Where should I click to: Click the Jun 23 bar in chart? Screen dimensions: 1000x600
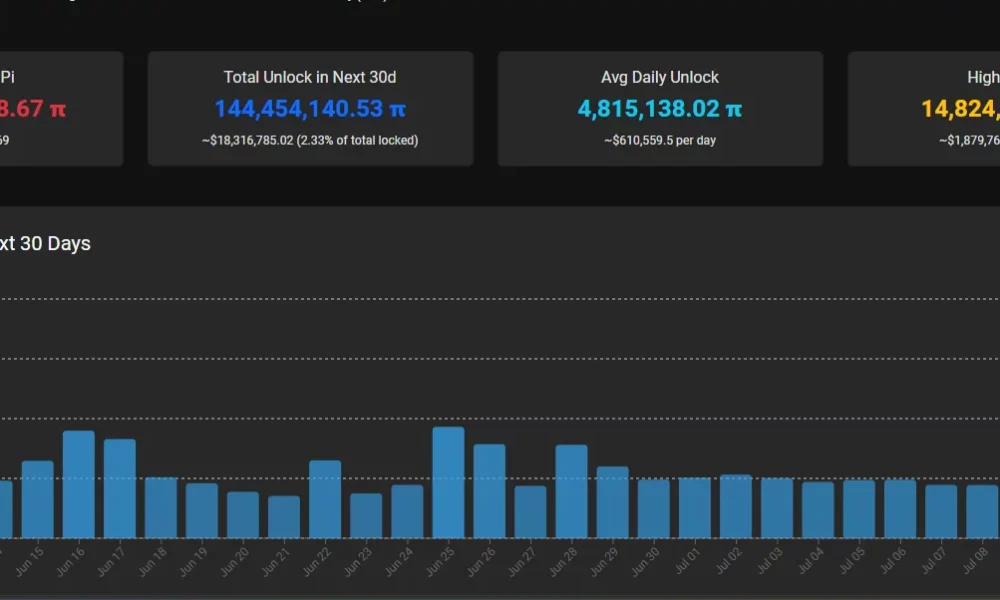(366, 515)
